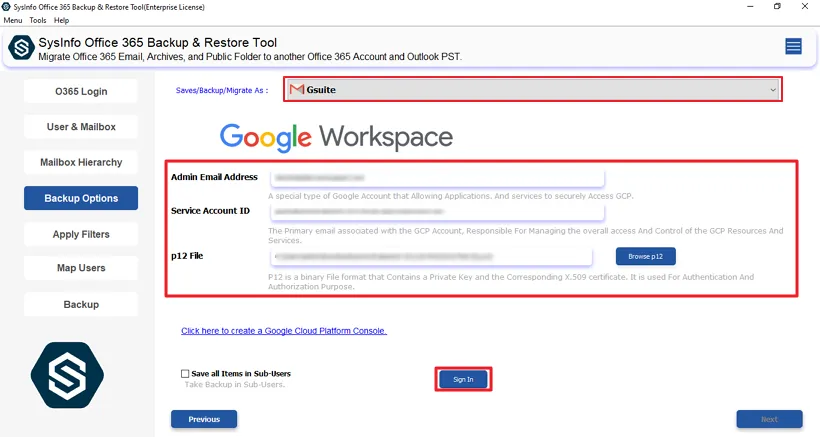
Task: Enable Save all Items in Sub-Users checkbox
Action: click(x=185, y=374)
